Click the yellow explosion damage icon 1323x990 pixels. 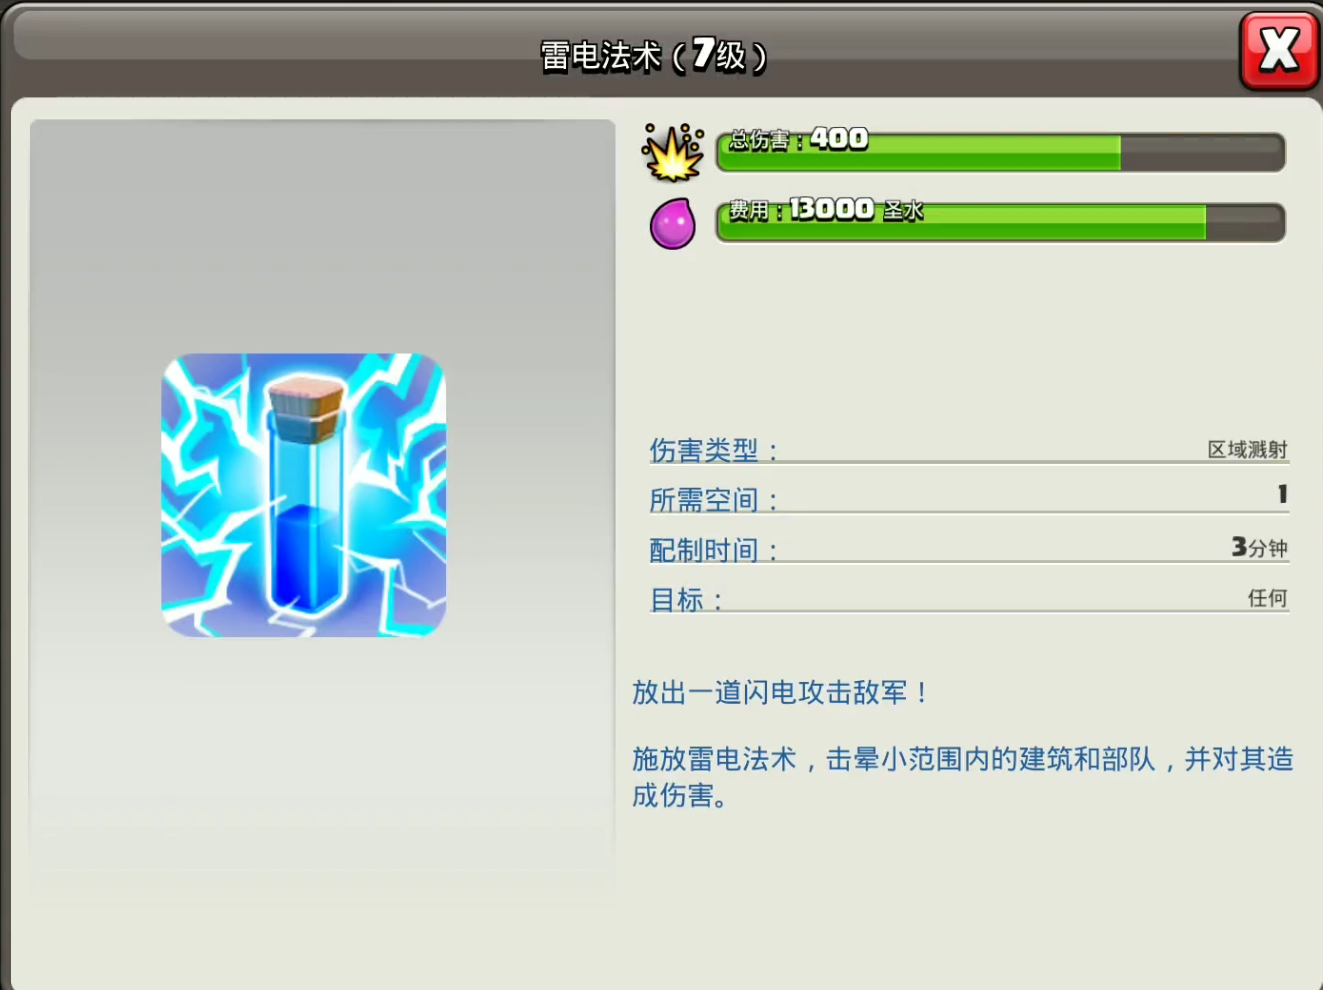672,152
